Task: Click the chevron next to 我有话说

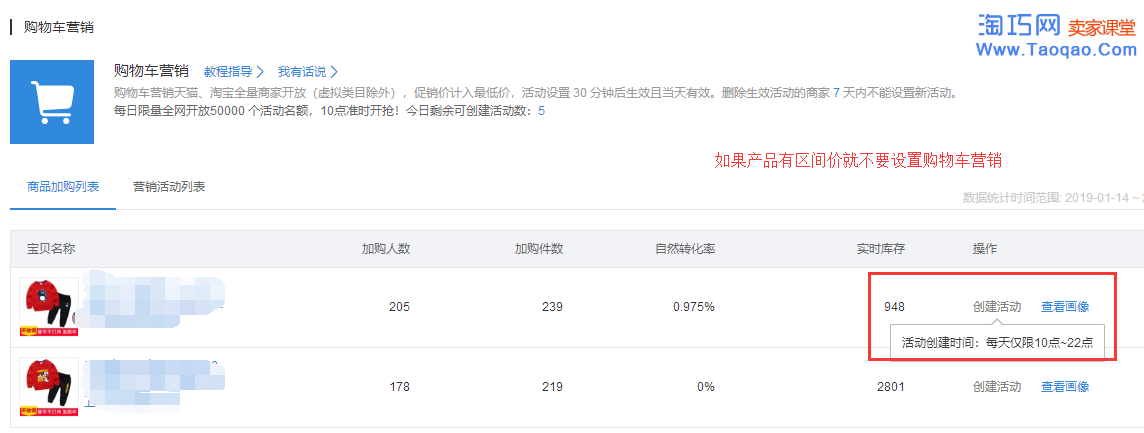Action: click(334, 72)
